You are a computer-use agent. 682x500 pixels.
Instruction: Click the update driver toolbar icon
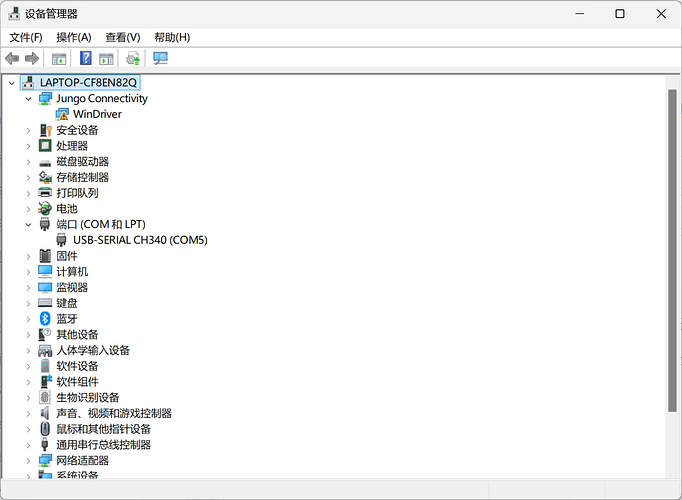pyautogui.click(x=133, y=58)
